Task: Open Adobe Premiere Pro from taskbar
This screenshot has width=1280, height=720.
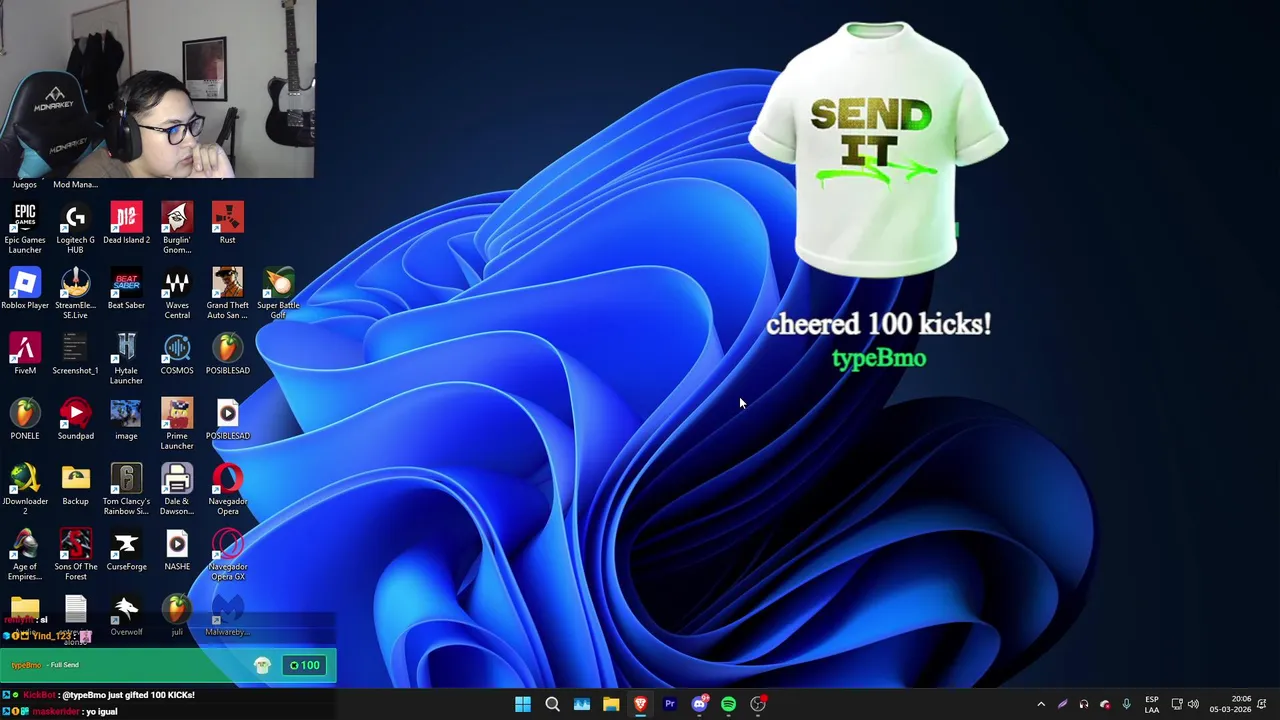Action: 670,704
